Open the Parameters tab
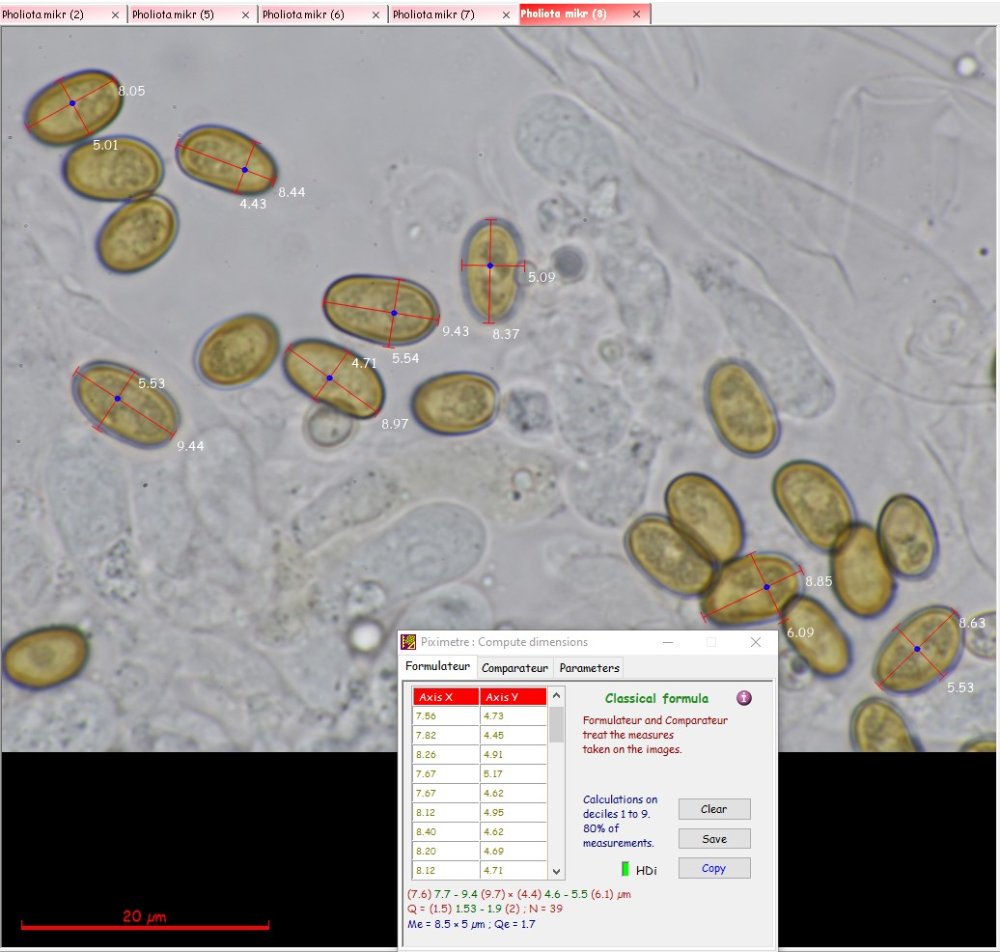This screenshot has width=1000, height=952. click(x=589, y=668)
